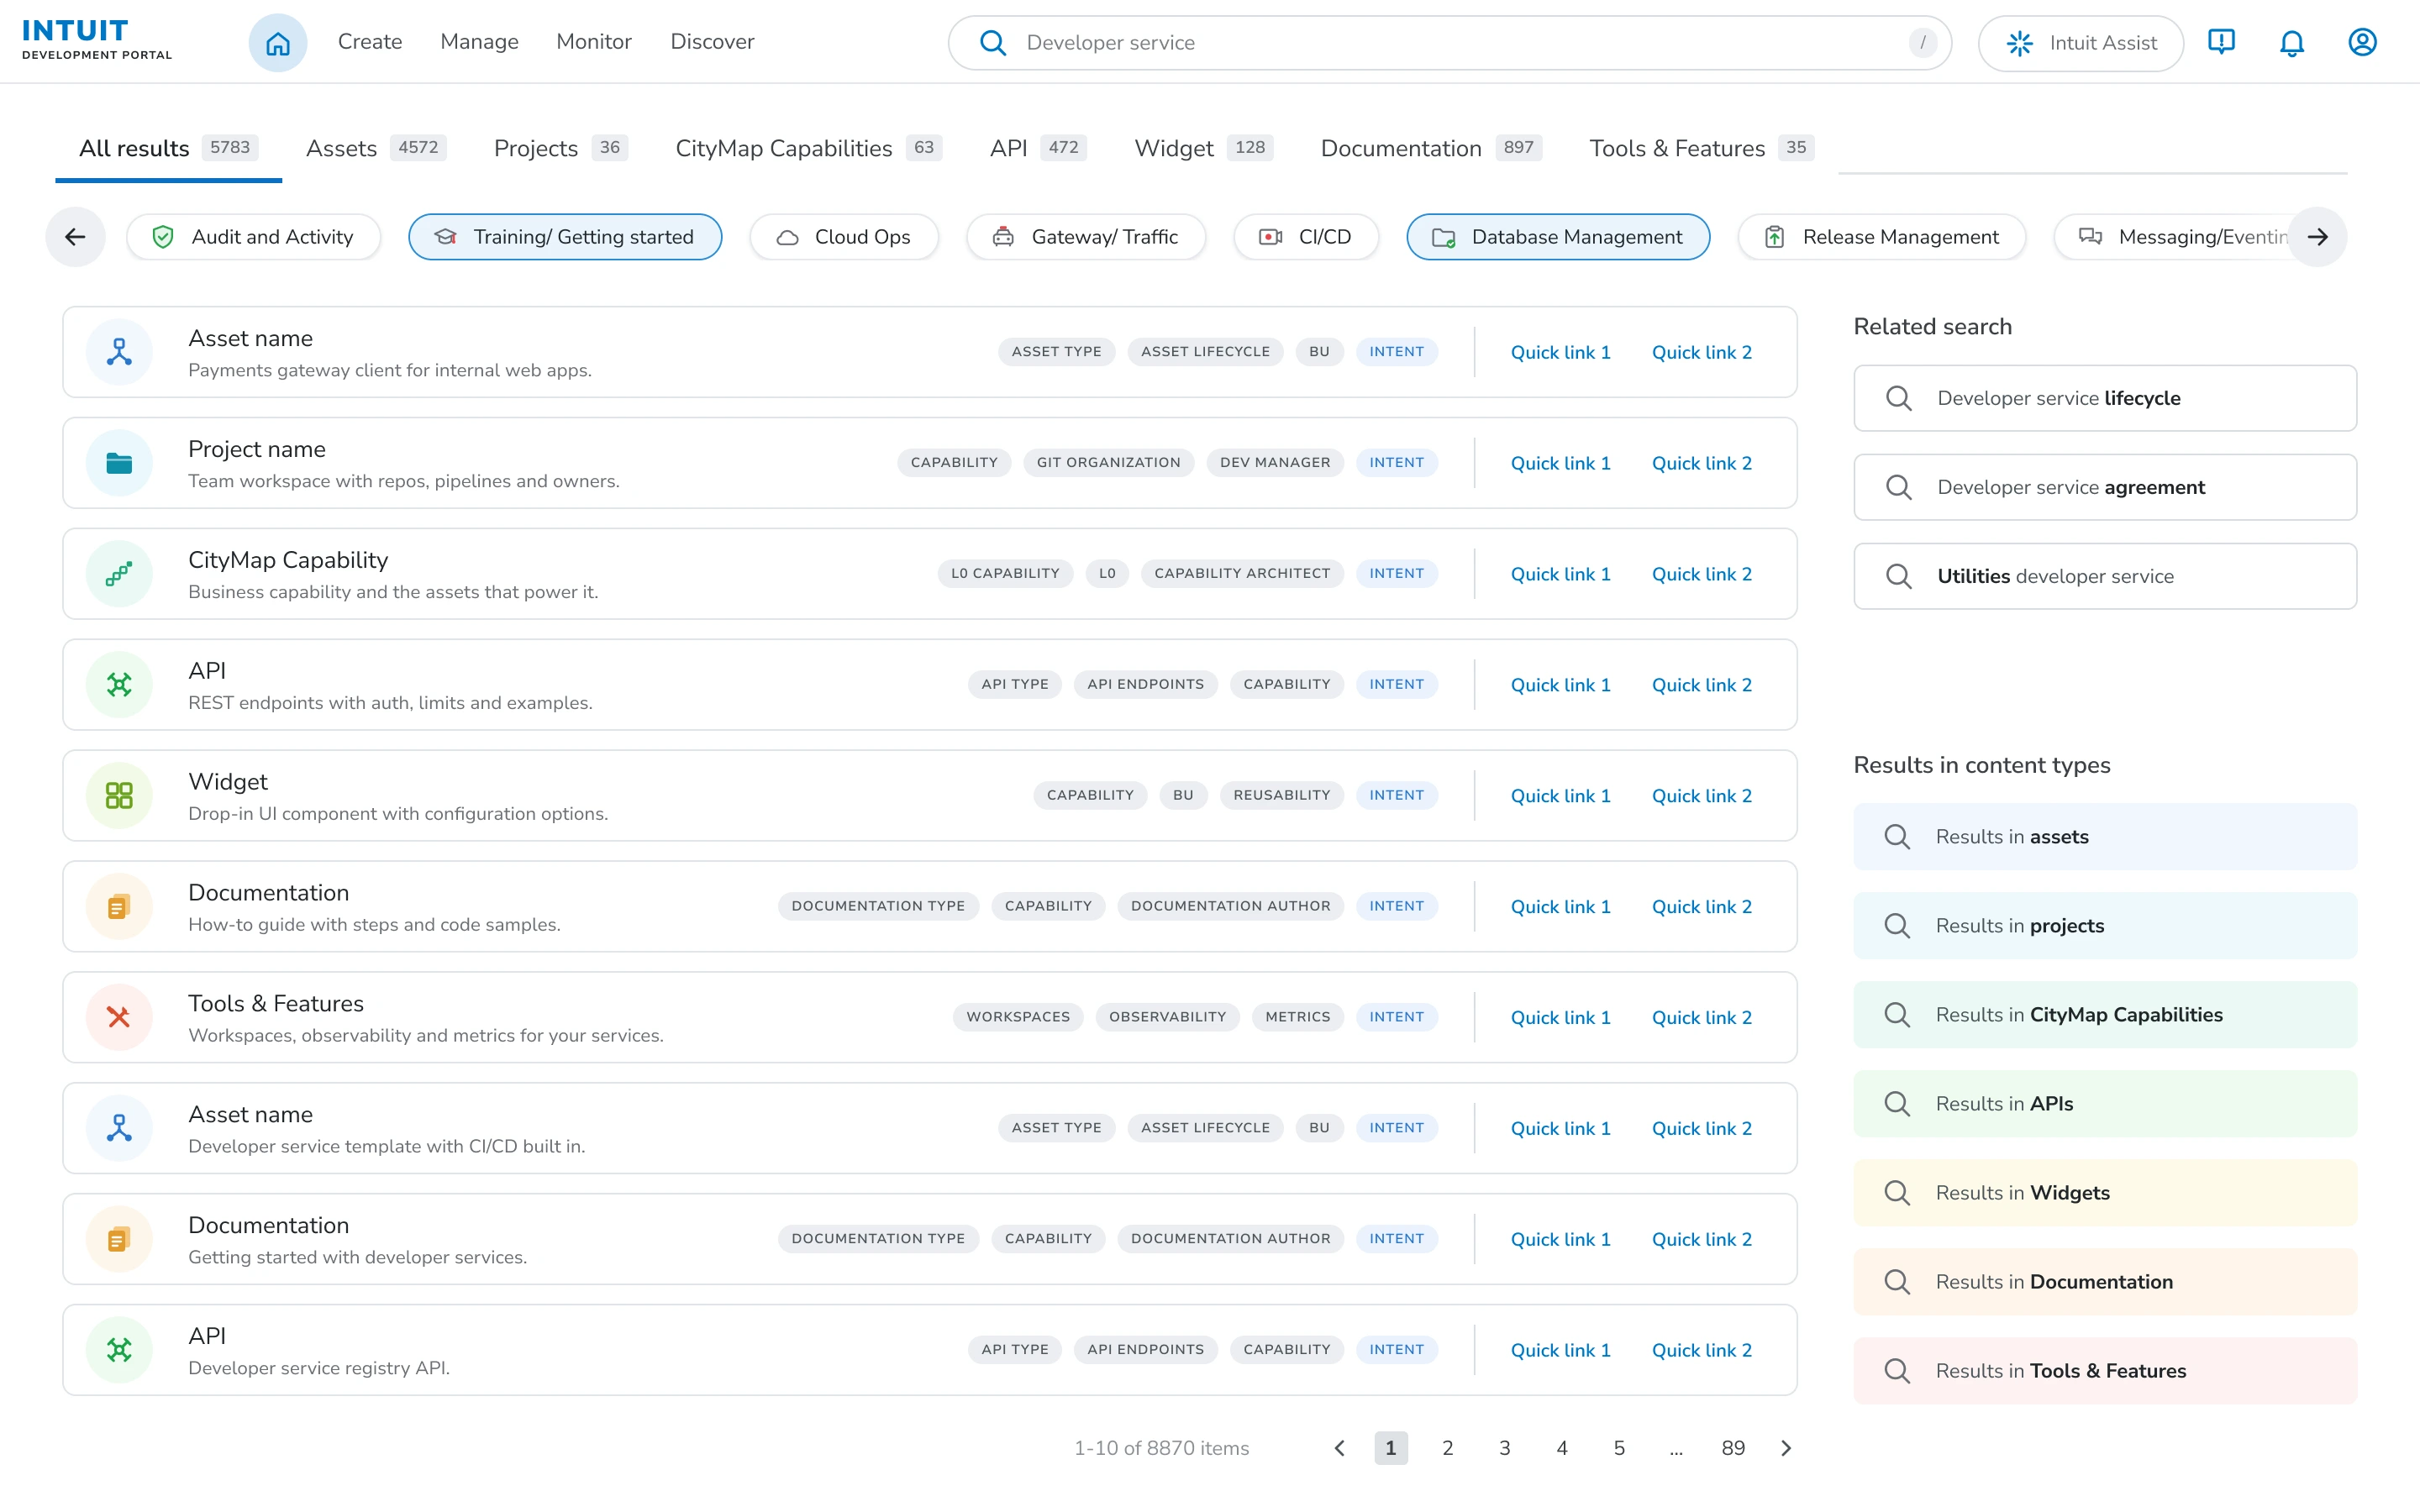The height and width of the screenshot is (1512, 2420).
Task: Switch to the CityMap Capabilities tab
Action: tap(808, 148)
